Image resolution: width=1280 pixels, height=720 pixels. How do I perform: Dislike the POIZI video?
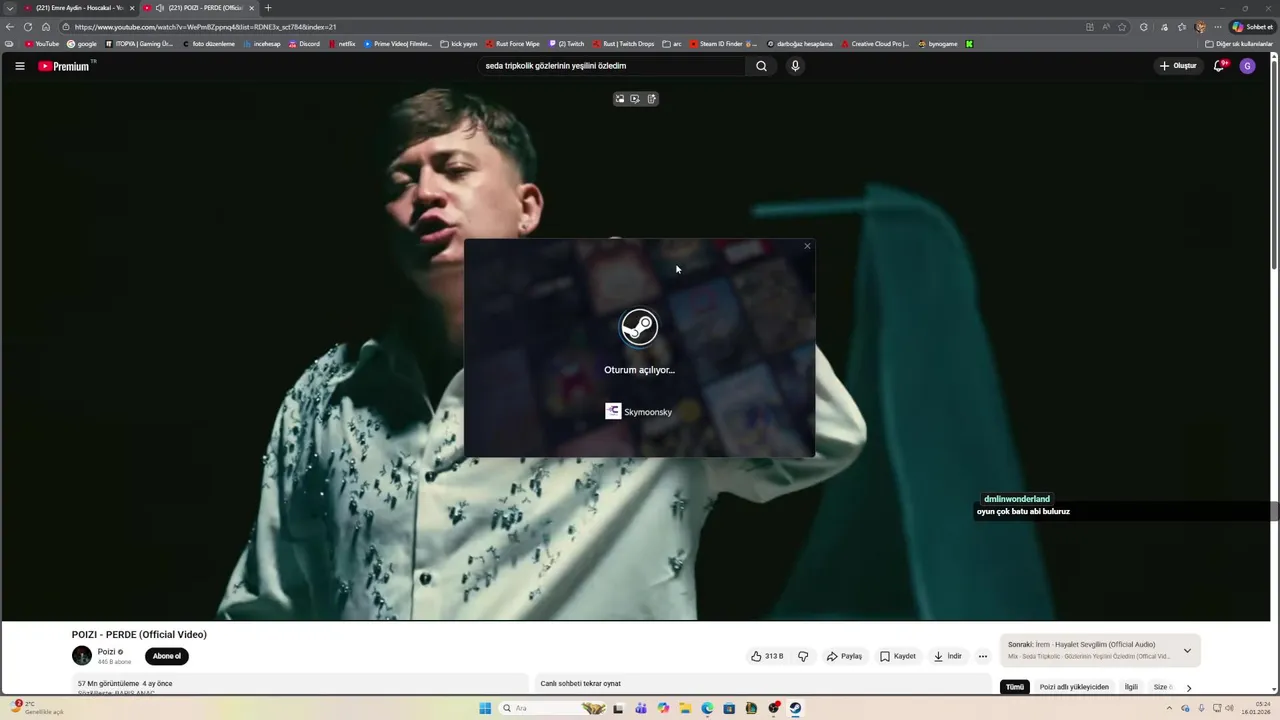pyautogui.click(x=803, y=656)
